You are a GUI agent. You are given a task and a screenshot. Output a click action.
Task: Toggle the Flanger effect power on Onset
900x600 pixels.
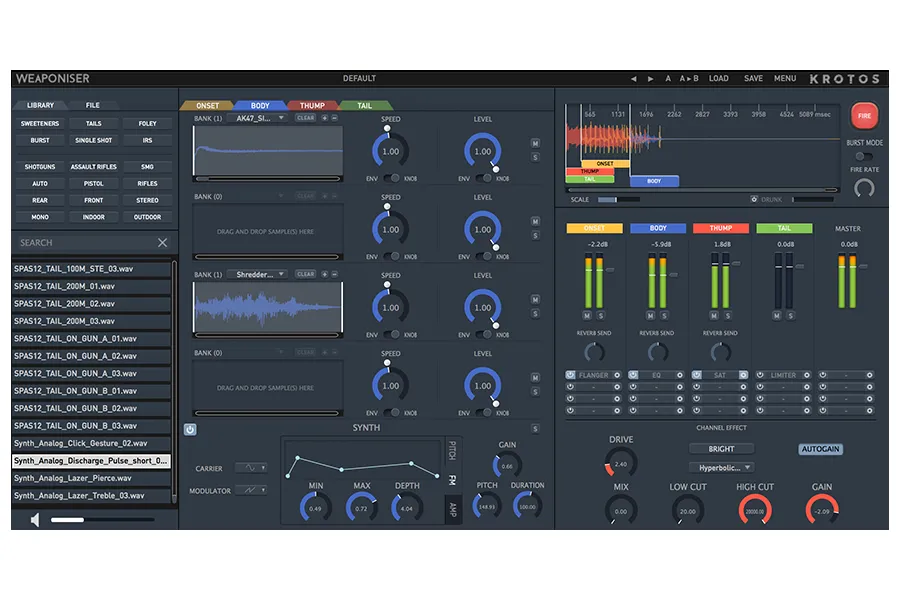click(x=570, y=375)
